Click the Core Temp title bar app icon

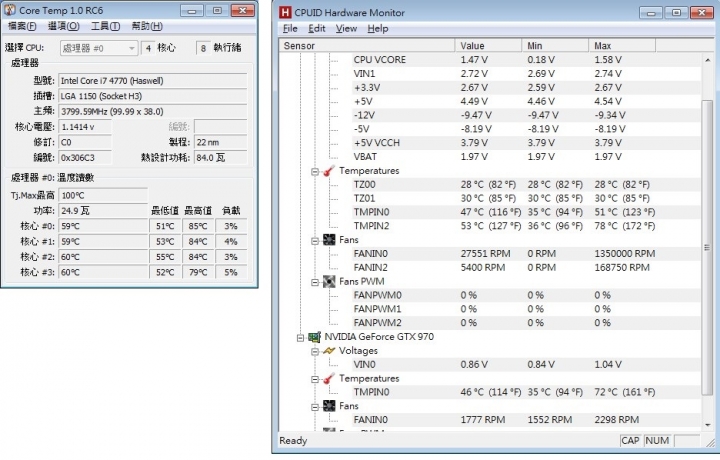[x=9, y=10]
